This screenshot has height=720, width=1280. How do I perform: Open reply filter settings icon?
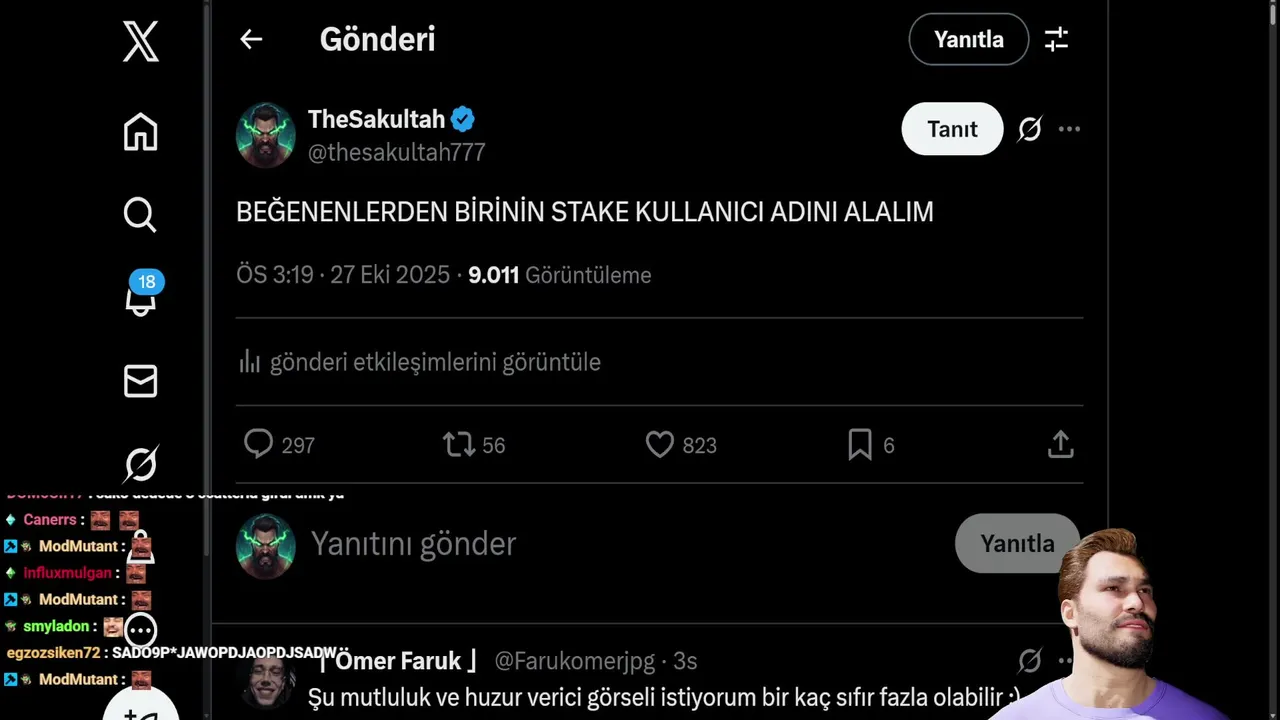(1056, 39)
